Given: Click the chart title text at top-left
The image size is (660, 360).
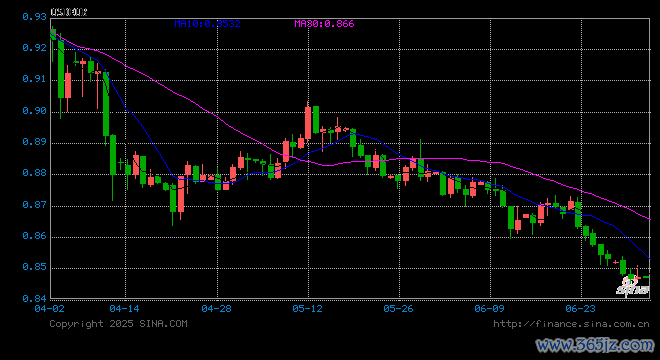Looking at the screenshot, I should pyautogui.click(x=69, y=12).
